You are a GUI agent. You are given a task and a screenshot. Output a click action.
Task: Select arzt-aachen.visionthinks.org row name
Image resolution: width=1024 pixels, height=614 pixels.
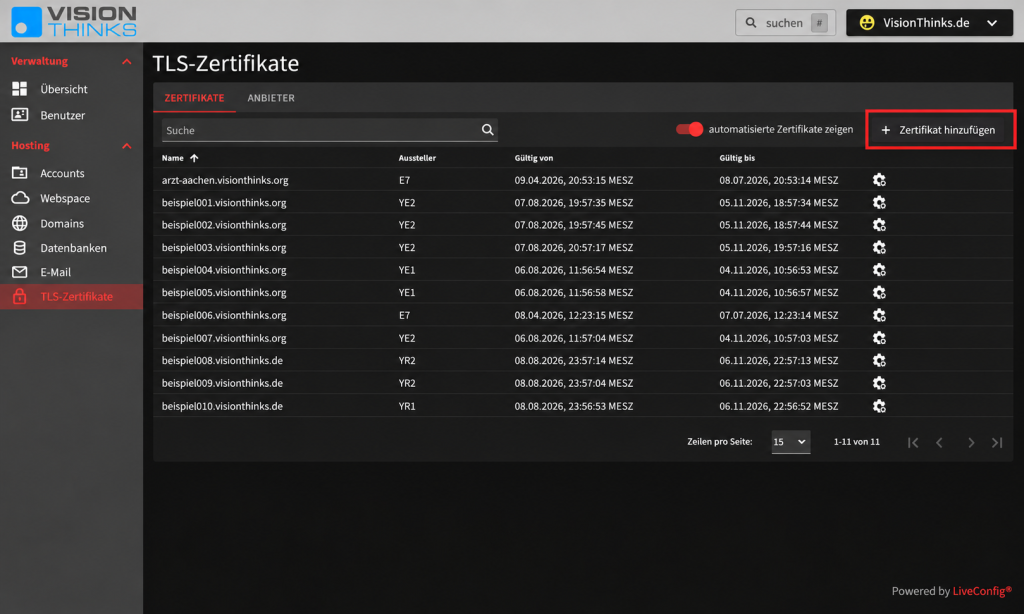[225, 180]
